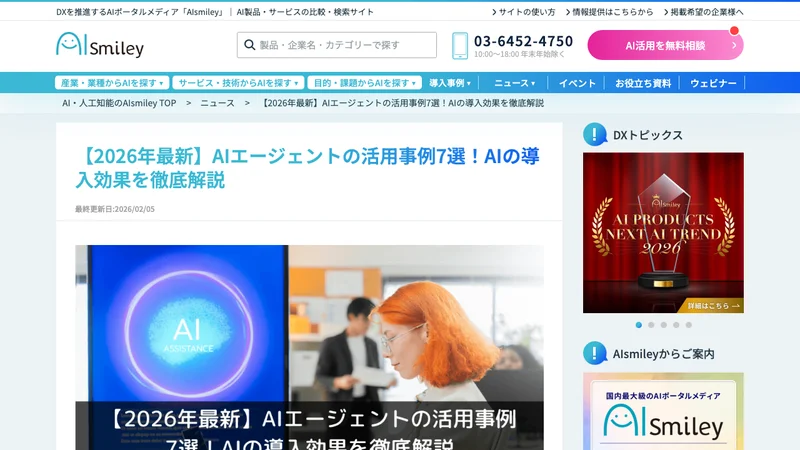Click the AIsmileyからご案内 exclamation icon
The height and width of the screenshot is (450, 800).
[x=595, y=353]
